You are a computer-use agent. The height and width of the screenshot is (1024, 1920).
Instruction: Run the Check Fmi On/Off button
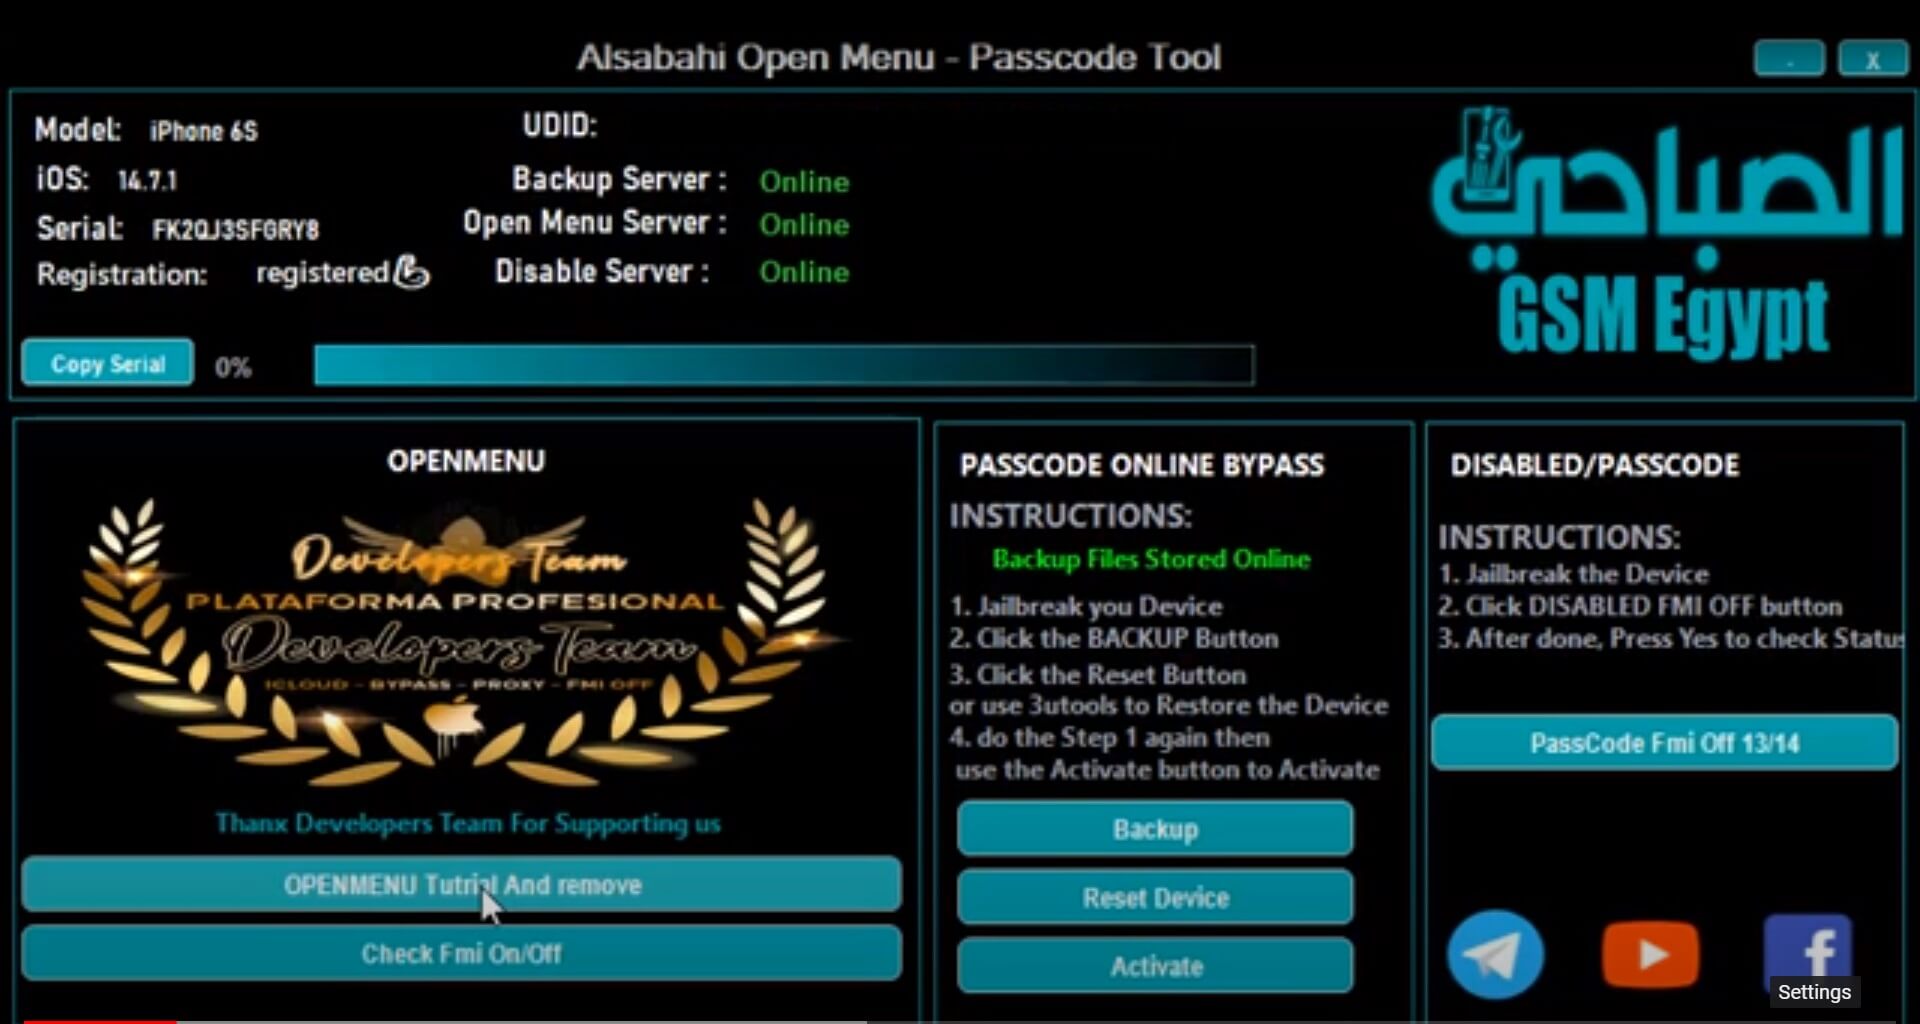click(x=462, y=953)
